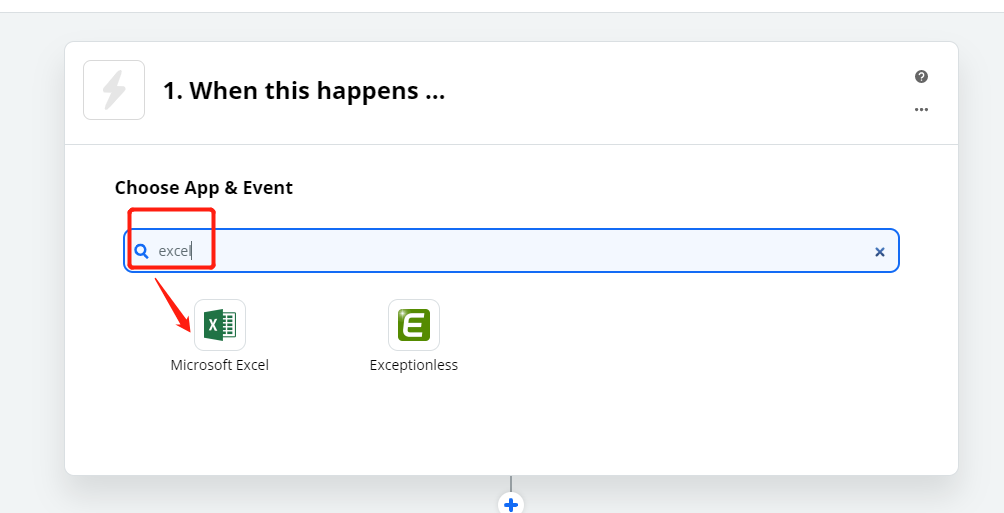Click the "Microsoft Excel" text label
This screenshot has height=513, width=1004.
point(220,365)
